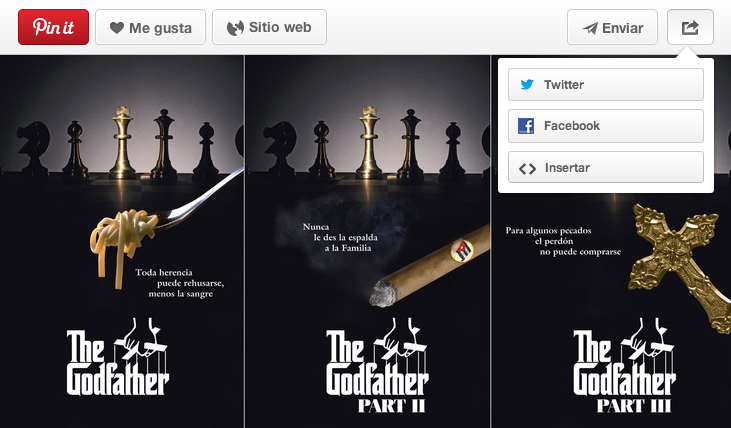Send the pin using Enviar
Screen dimensions: 731x428
coord(612,28)
